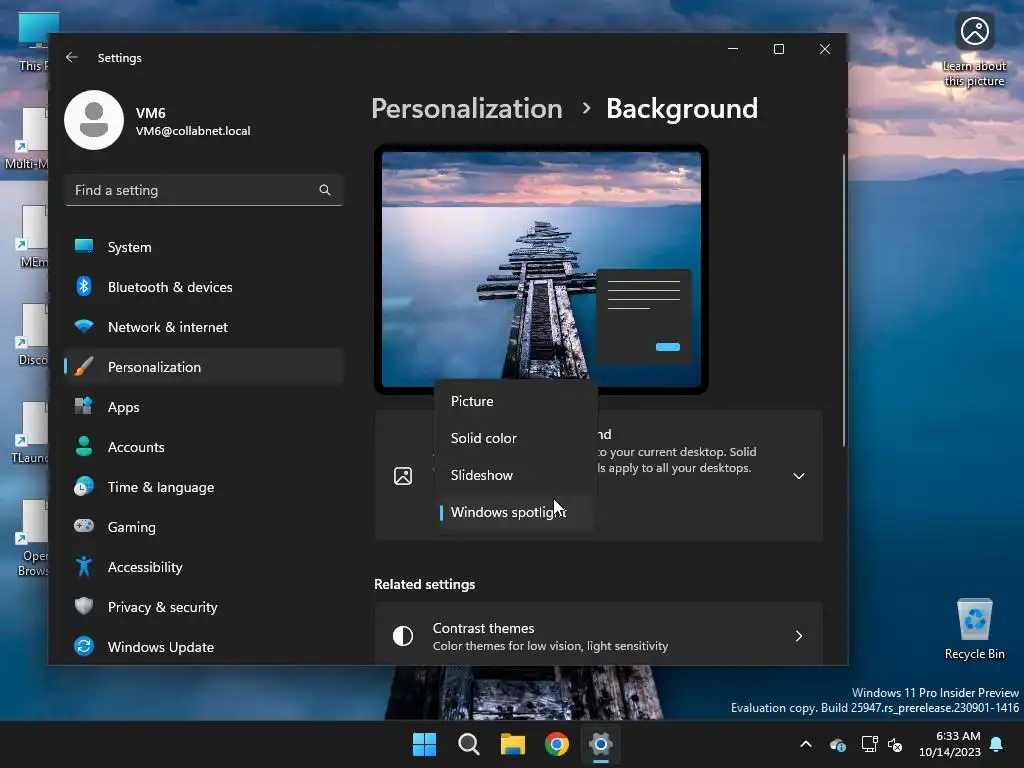Click the Privacy & security shield icon
The image size is (1024, 768).
(x=84, y=606)
